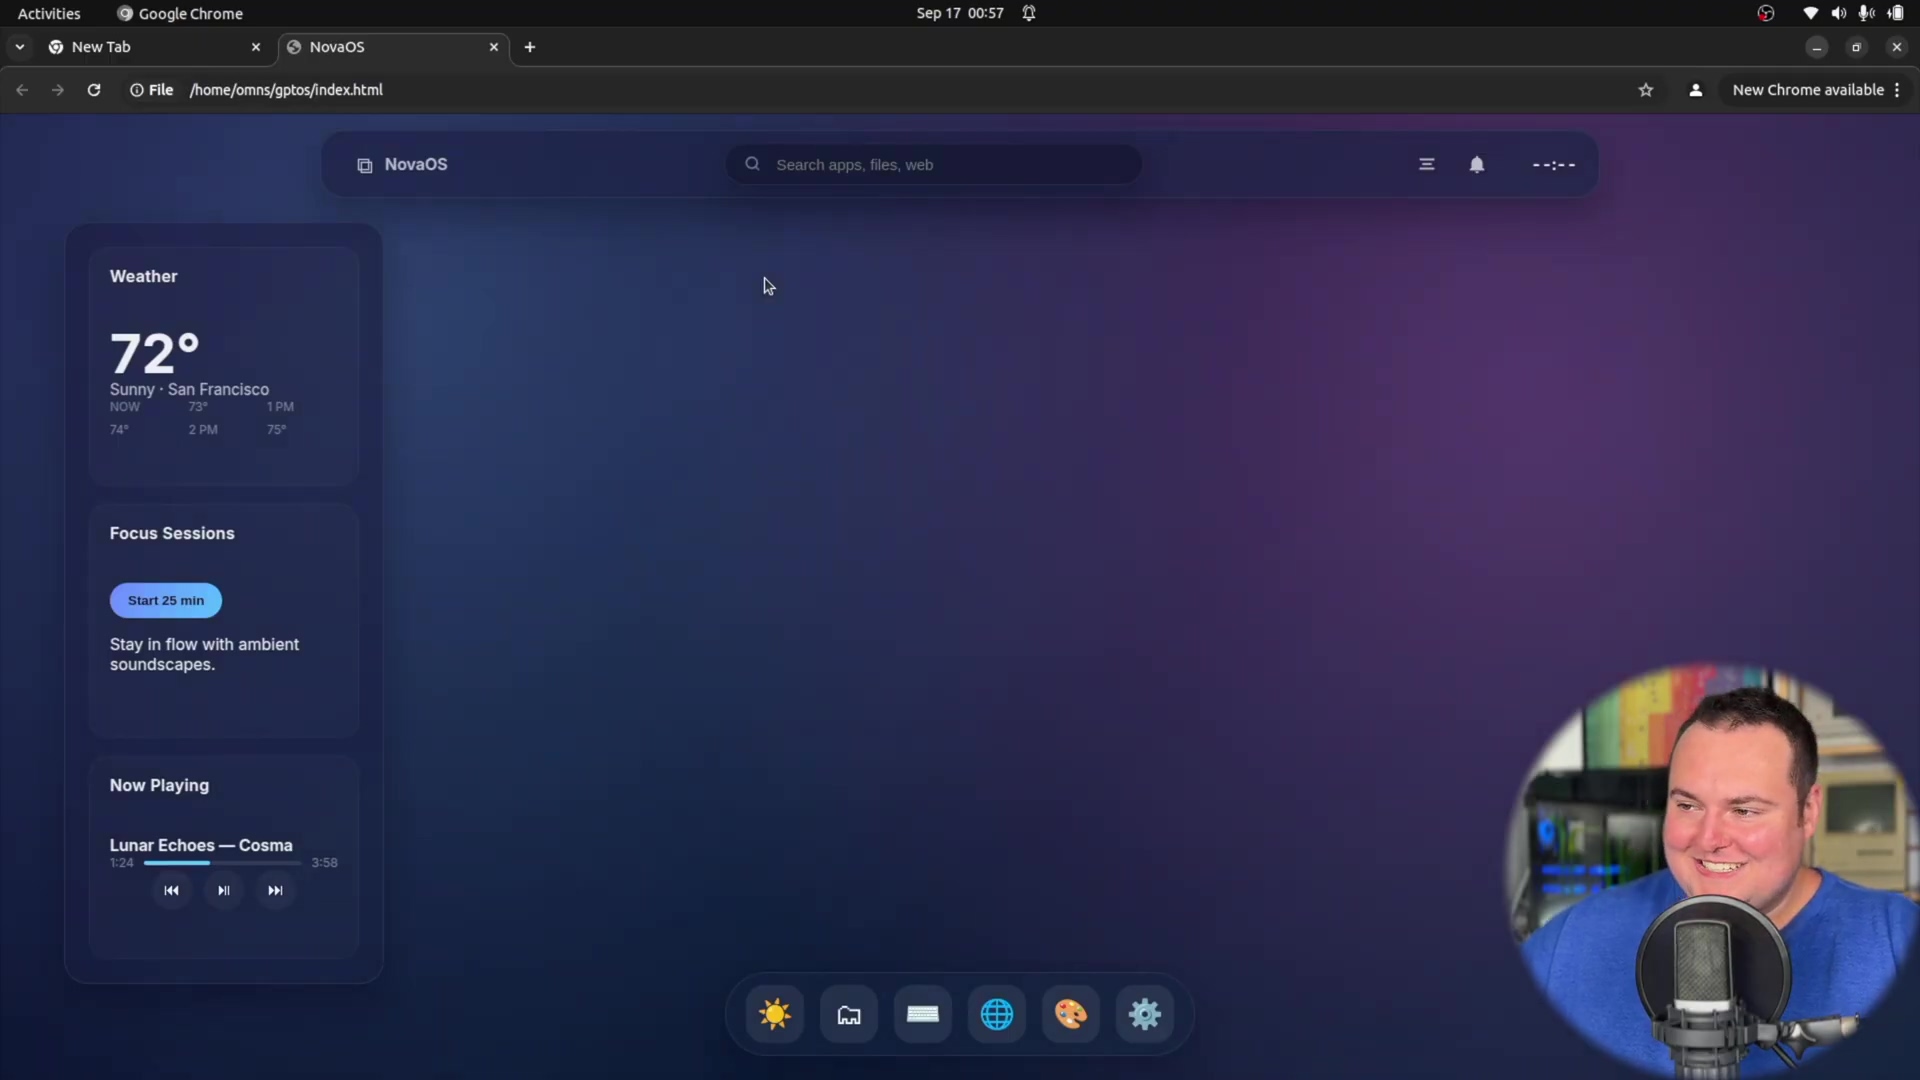Click the 72° temperature reading
The height and width of the screenshot is (1080, 1920).
tap(155, 353)
